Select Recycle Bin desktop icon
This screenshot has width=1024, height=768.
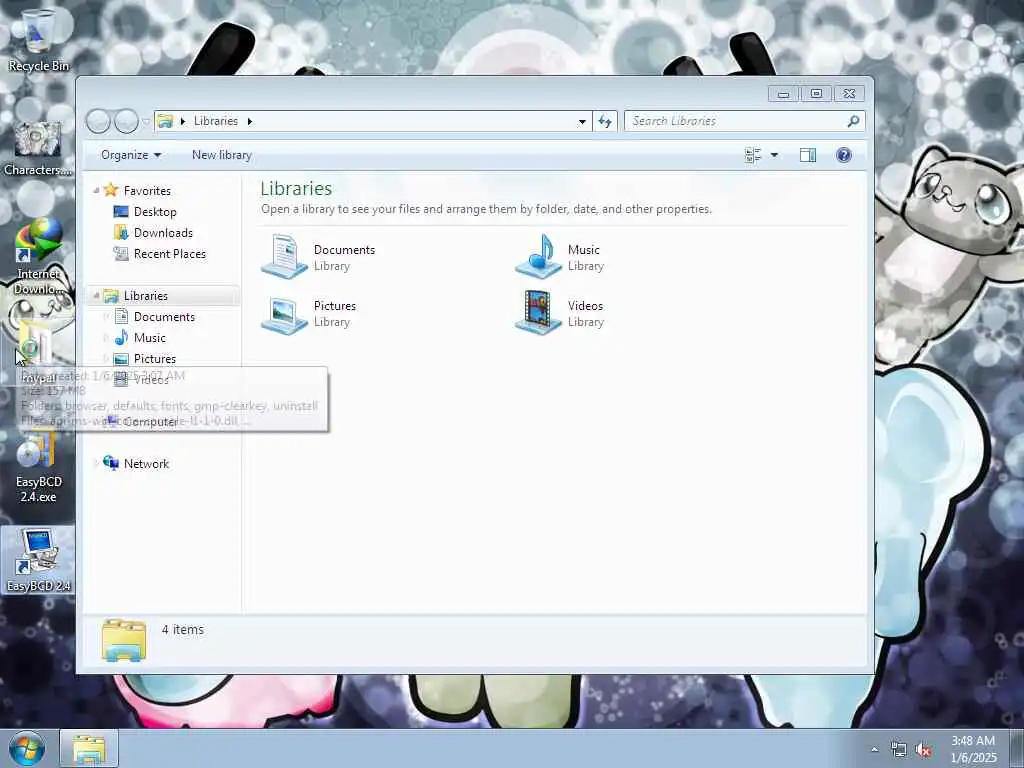[38, 40]
